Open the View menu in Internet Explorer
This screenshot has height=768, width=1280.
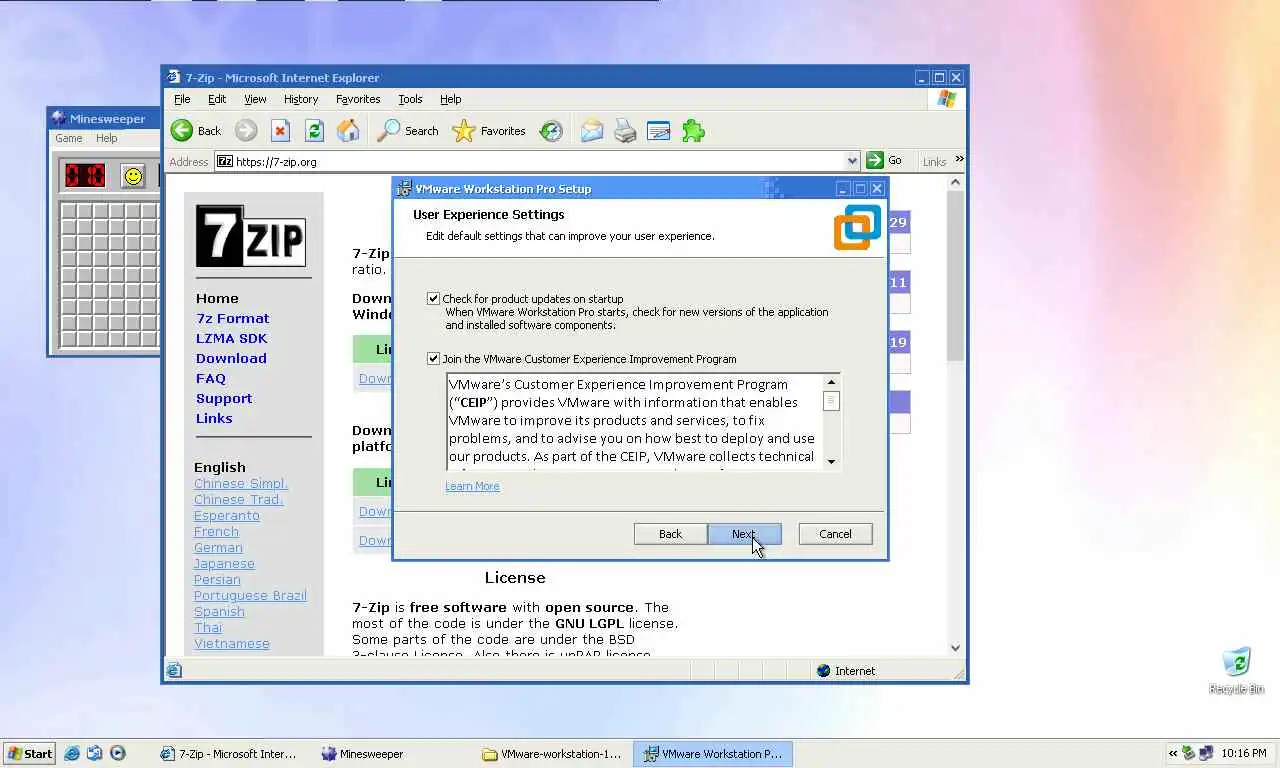click(255, 99)
